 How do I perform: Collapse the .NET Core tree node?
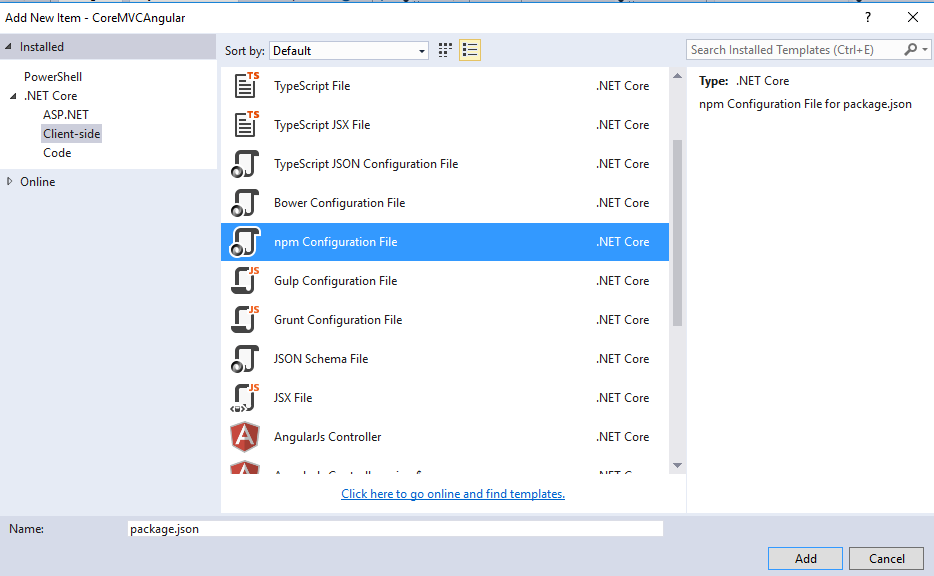tap(13, 96)
